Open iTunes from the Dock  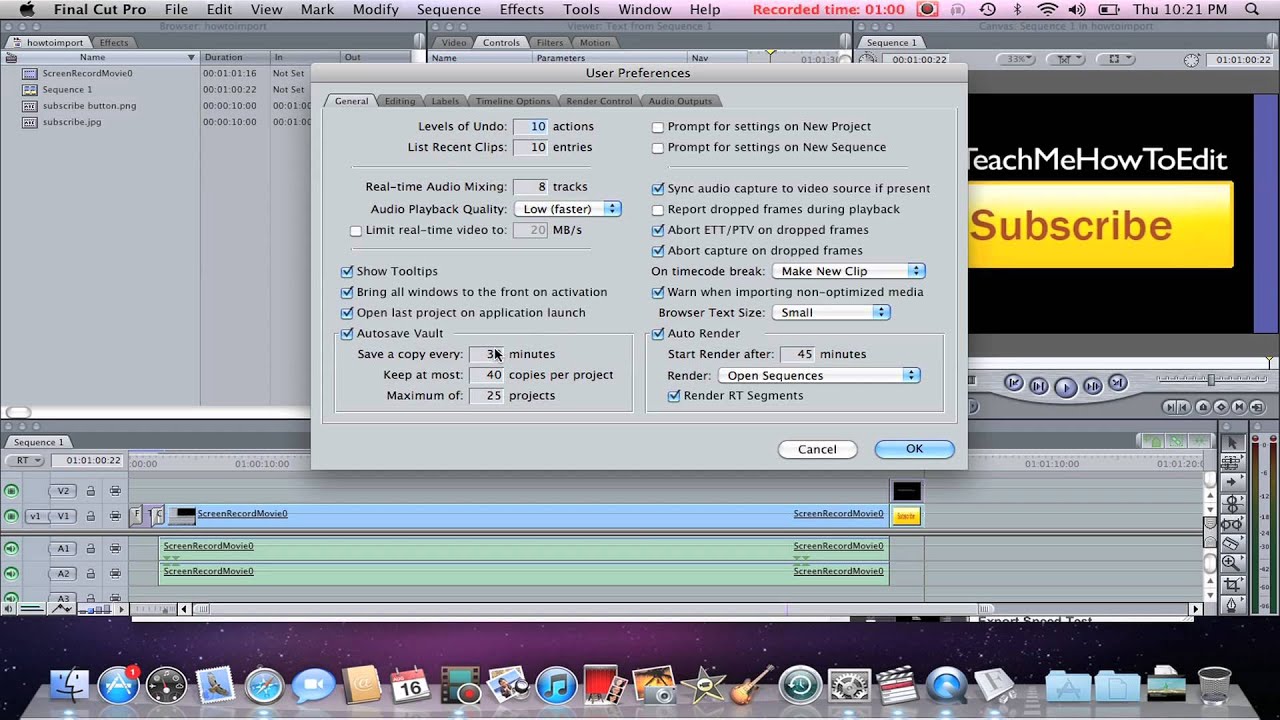(x=557, y=687)
